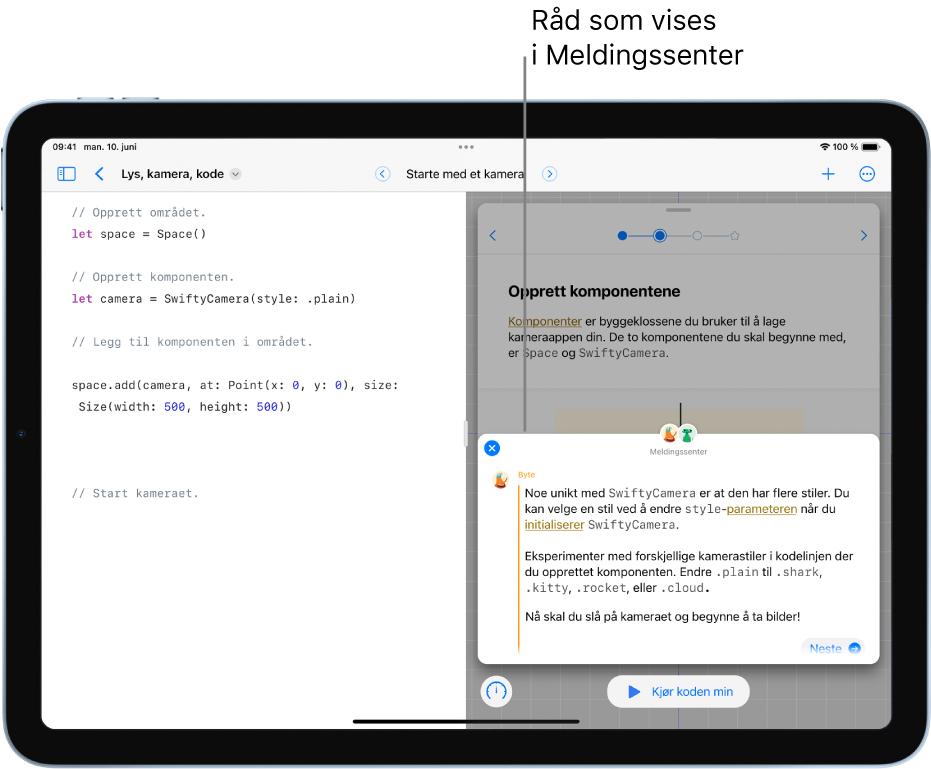Tap the Wi-Fi status icon
The image size is (931, 769).
pos(825,147)
